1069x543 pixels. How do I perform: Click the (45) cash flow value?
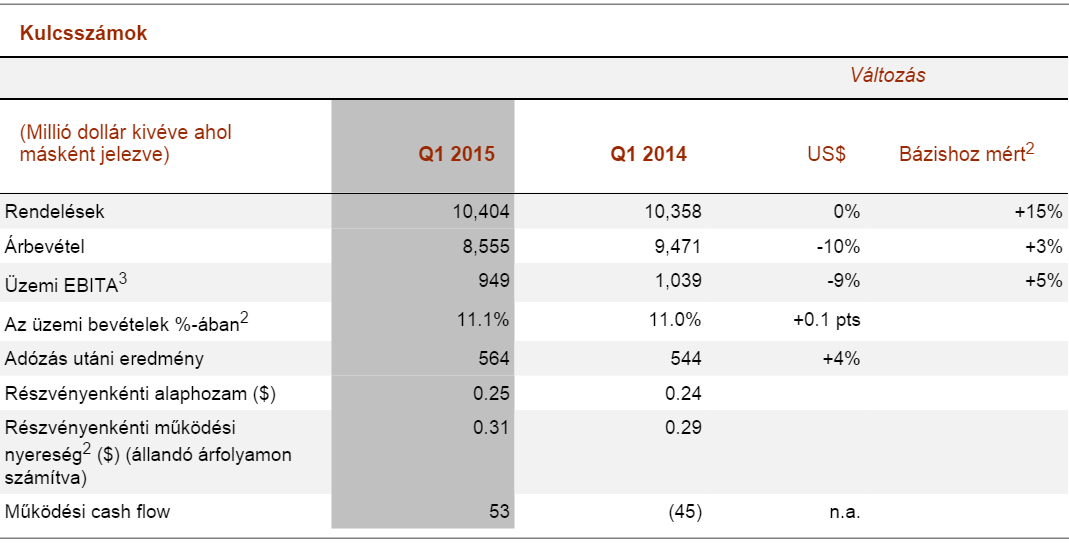(x=684, y=512)
